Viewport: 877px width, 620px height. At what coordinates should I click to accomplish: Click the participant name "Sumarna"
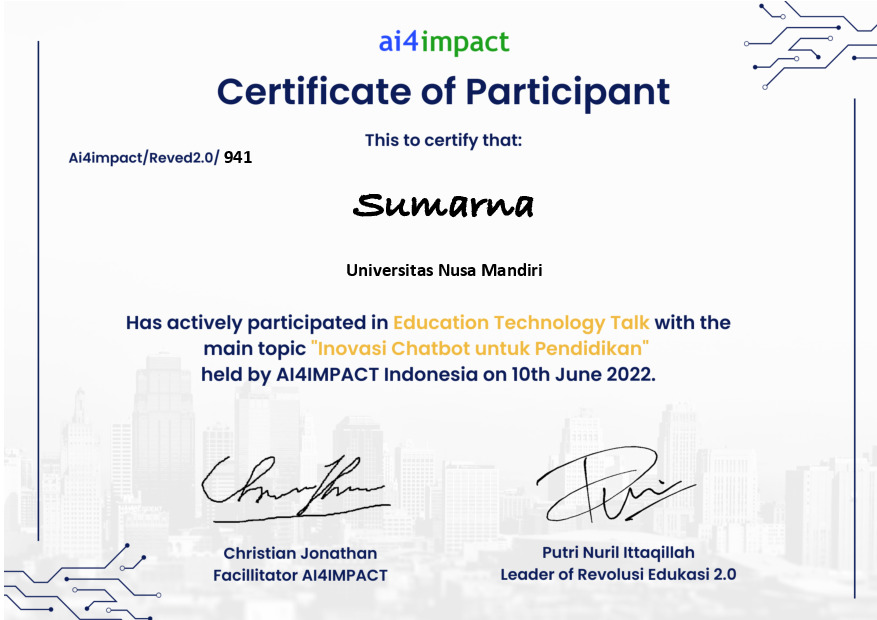point(444,205)
